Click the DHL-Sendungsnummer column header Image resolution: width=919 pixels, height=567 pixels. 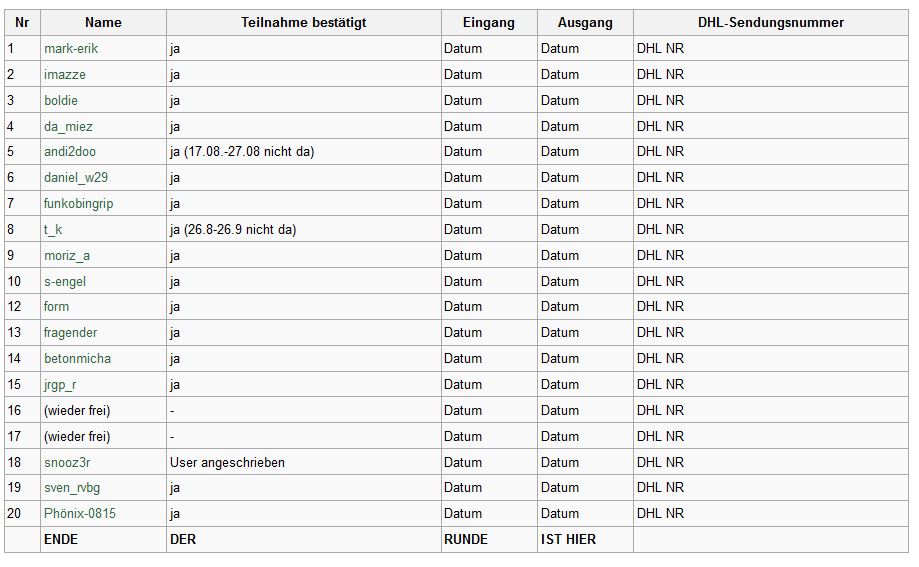(771, 22)
